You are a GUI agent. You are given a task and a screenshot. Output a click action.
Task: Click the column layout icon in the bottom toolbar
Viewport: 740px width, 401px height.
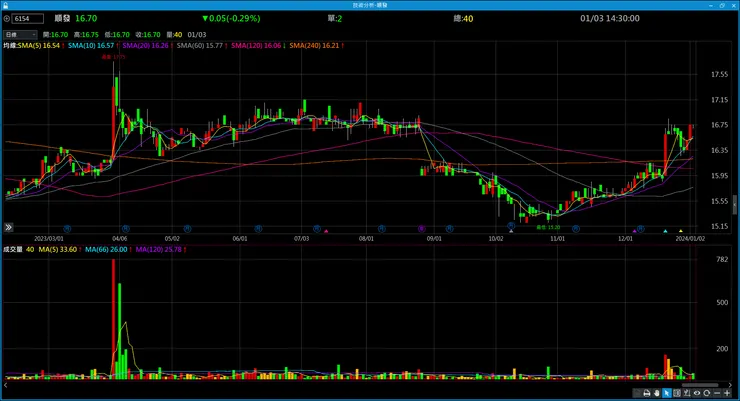677,393
